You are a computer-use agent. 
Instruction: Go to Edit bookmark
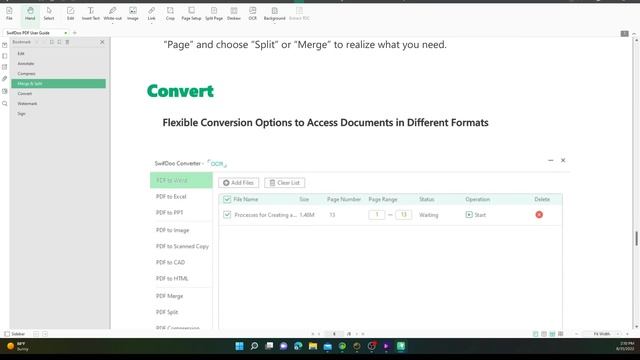coord(21,53)
